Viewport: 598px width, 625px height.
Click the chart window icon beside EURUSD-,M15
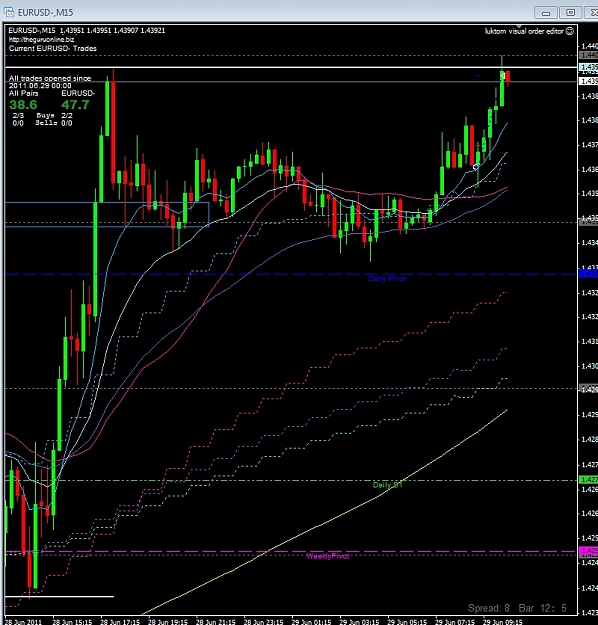(x=9, y=12)
